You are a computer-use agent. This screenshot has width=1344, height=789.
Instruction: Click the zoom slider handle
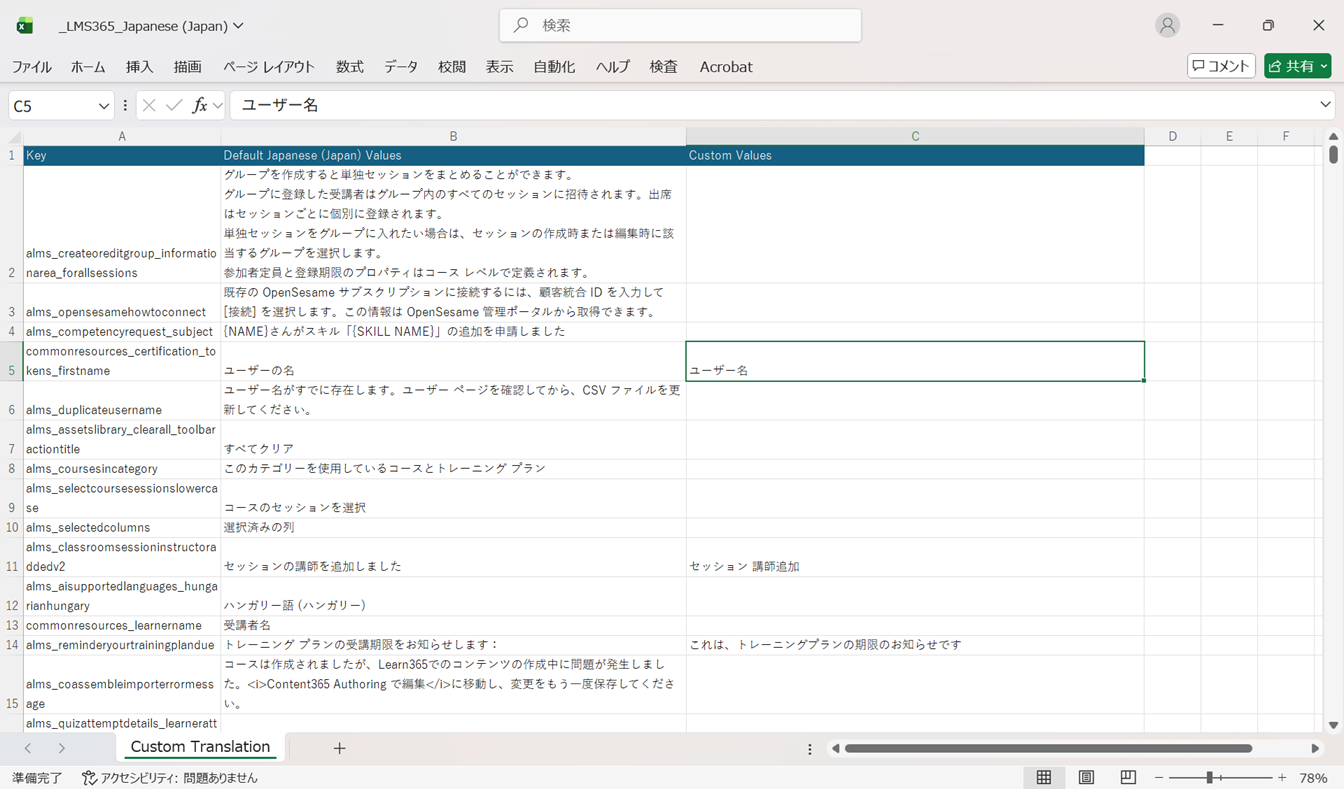(1209, 778)
